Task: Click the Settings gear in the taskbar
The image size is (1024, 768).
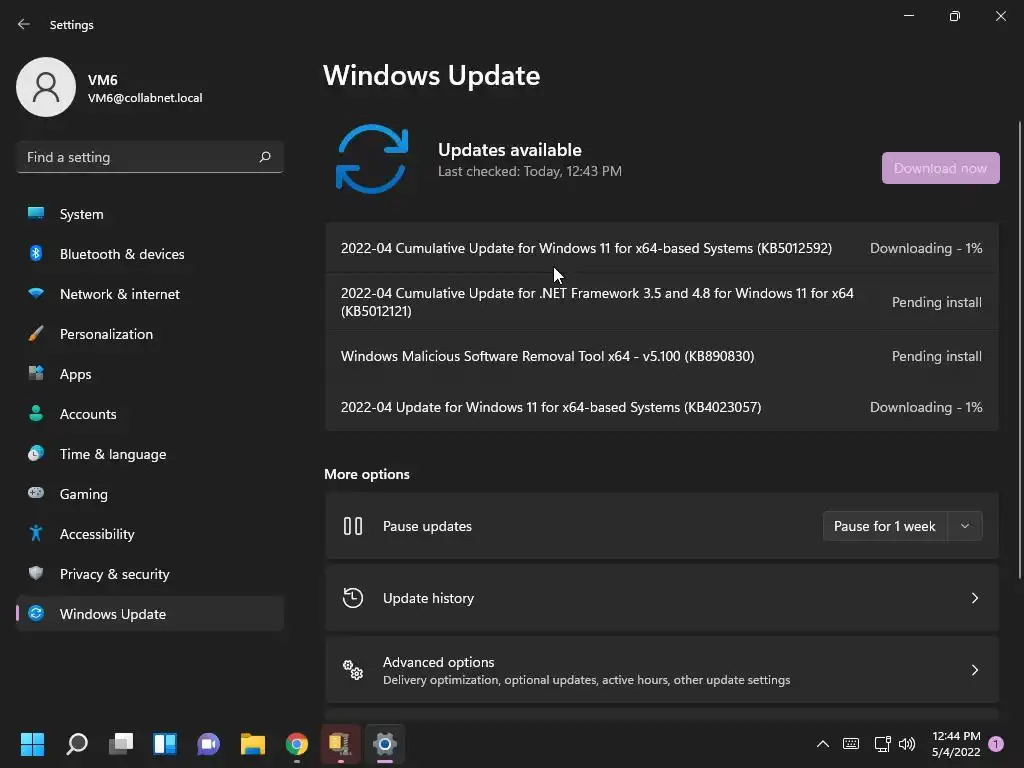Action: pos(385,744)
